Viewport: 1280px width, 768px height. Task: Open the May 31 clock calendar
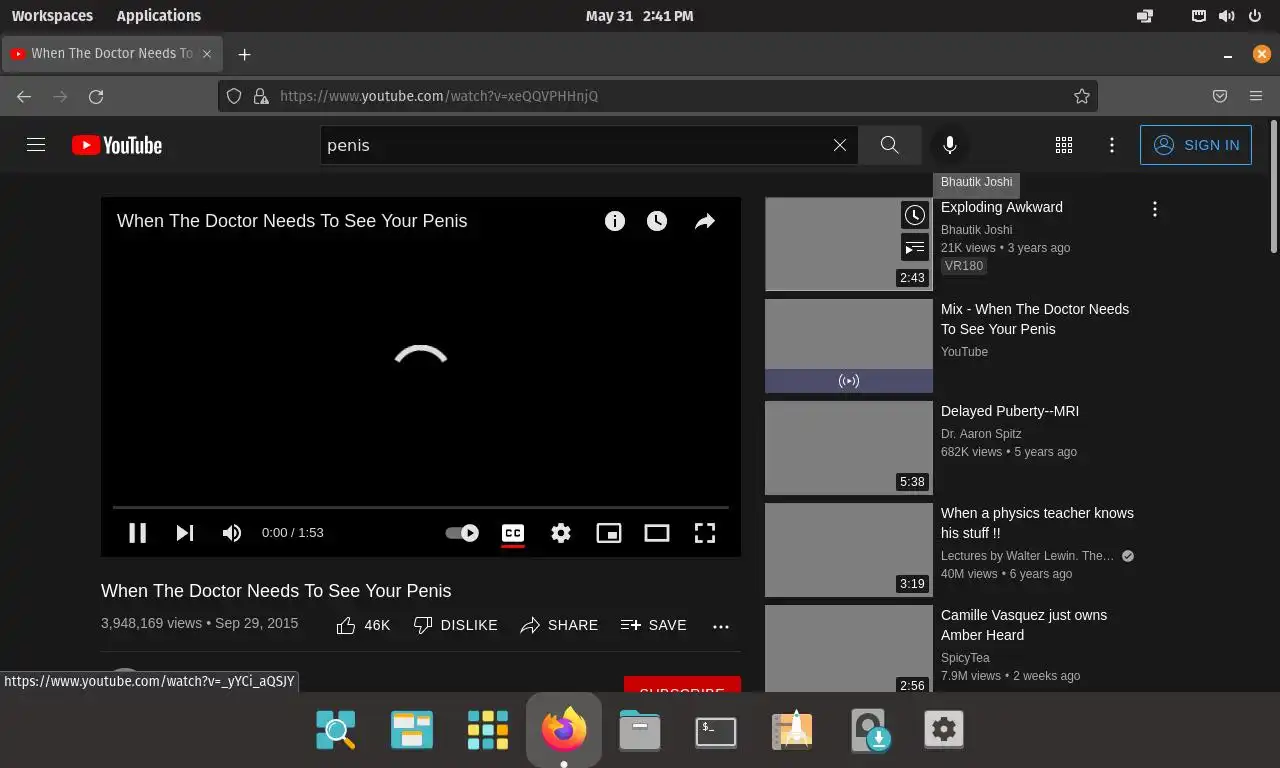639,16
